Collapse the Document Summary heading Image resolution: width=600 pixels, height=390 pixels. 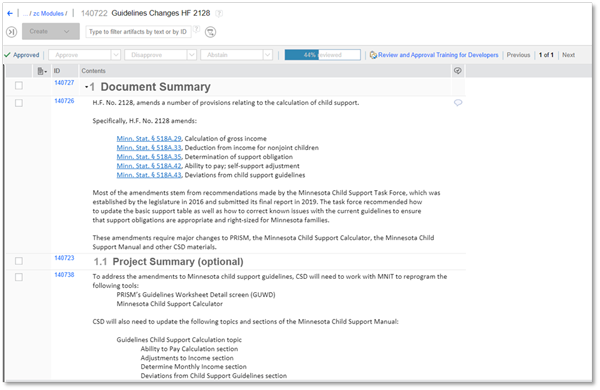86,87
